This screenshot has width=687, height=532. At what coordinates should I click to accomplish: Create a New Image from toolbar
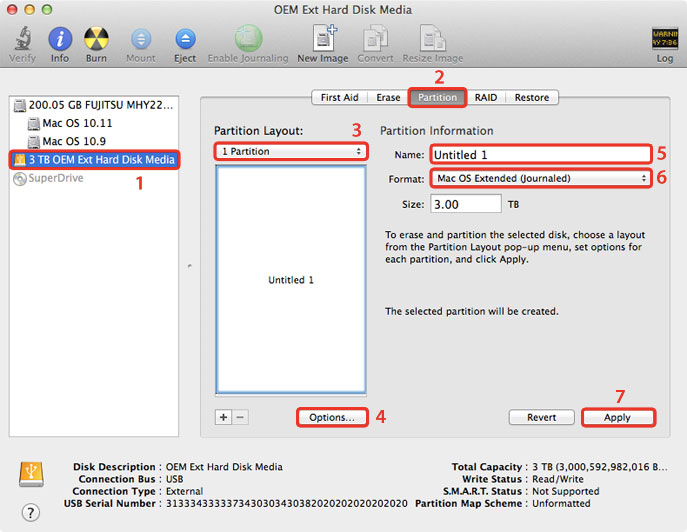[322, 39]
